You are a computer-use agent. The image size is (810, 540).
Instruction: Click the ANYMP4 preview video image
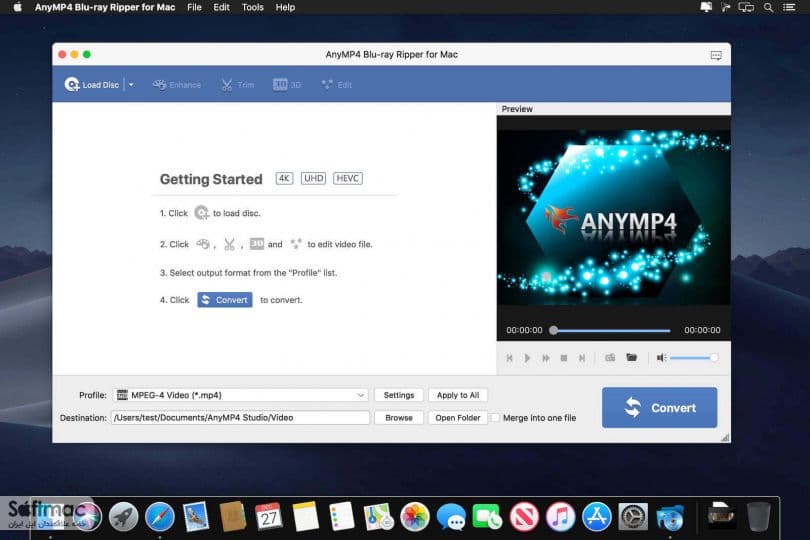614,217
